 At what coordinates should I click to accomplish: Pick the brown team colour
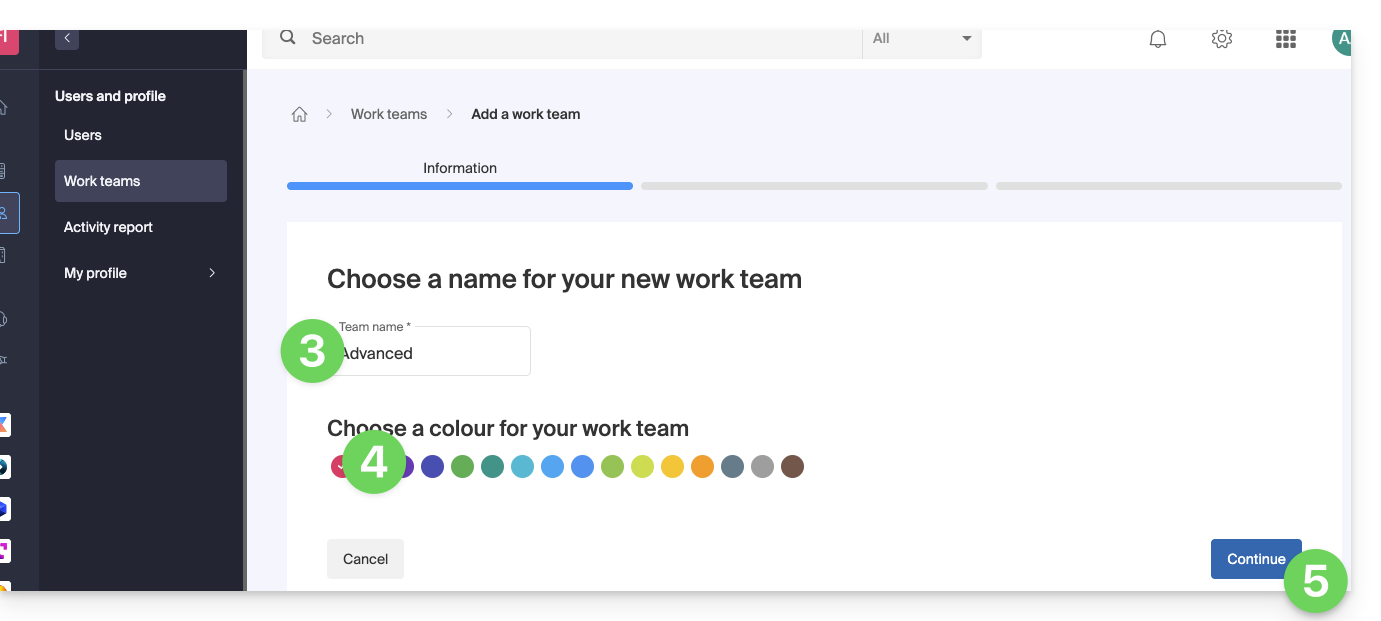pos(792,467)
